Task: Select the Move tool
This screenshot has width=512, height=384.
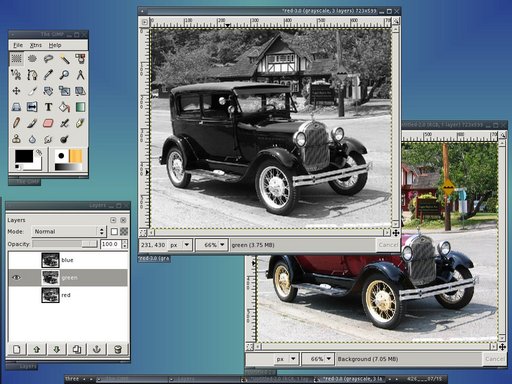Action: tap(16, 91)
